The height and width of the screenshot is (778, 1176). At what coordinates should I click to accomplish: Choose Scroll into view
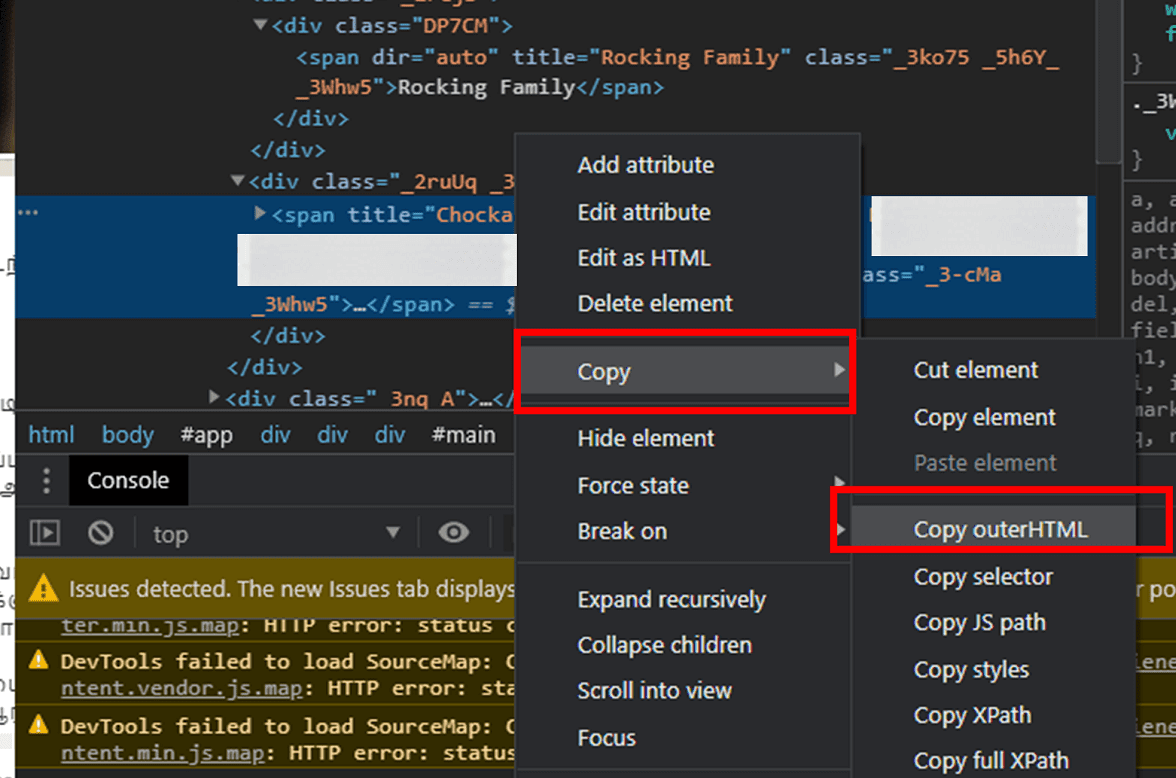click(x=654, y=691)
